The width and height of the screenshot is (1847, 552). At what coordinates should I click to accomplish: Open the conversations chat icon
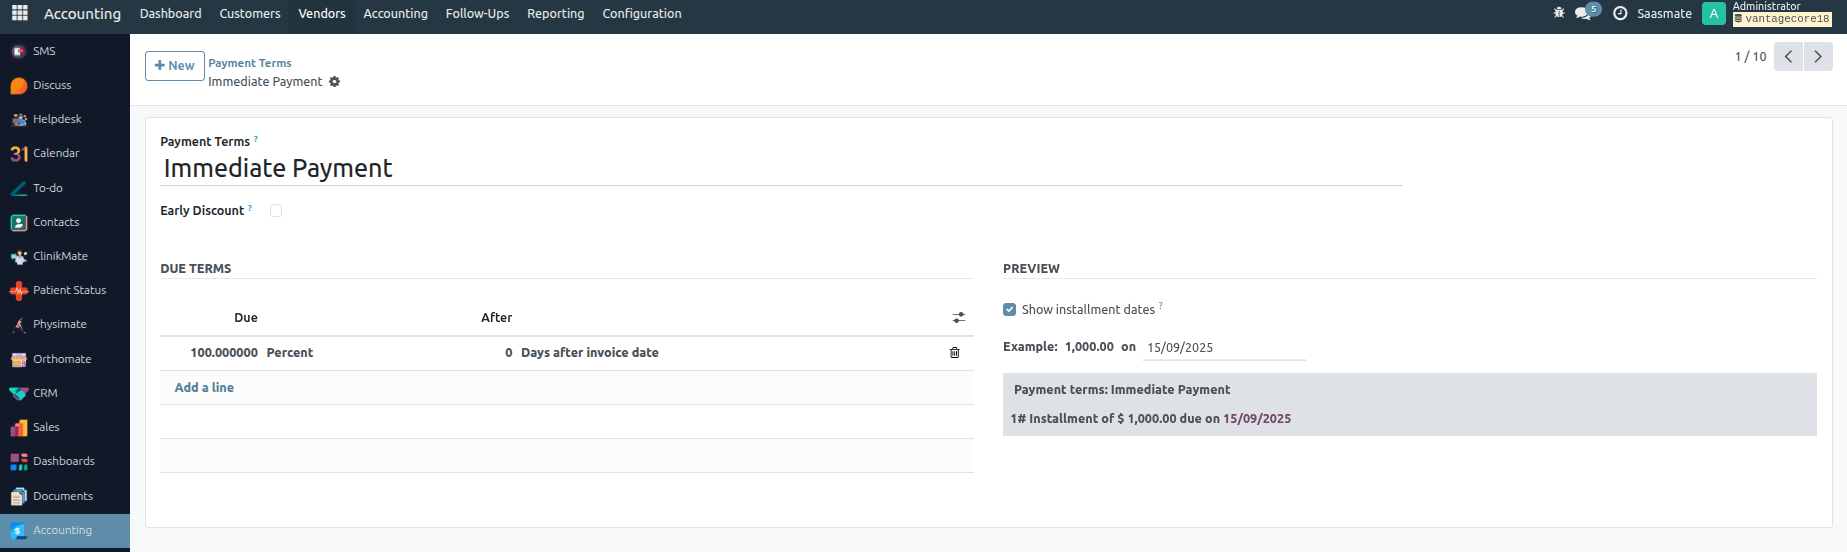[1584, 13]
